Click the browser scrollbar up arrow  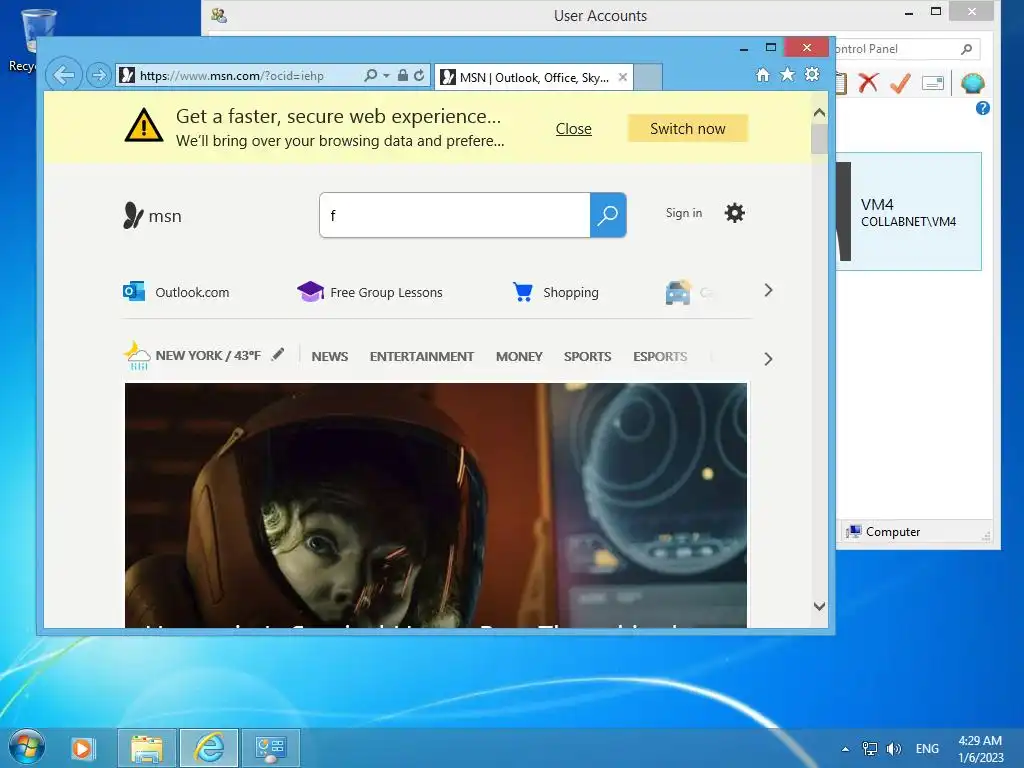point(820,113)
